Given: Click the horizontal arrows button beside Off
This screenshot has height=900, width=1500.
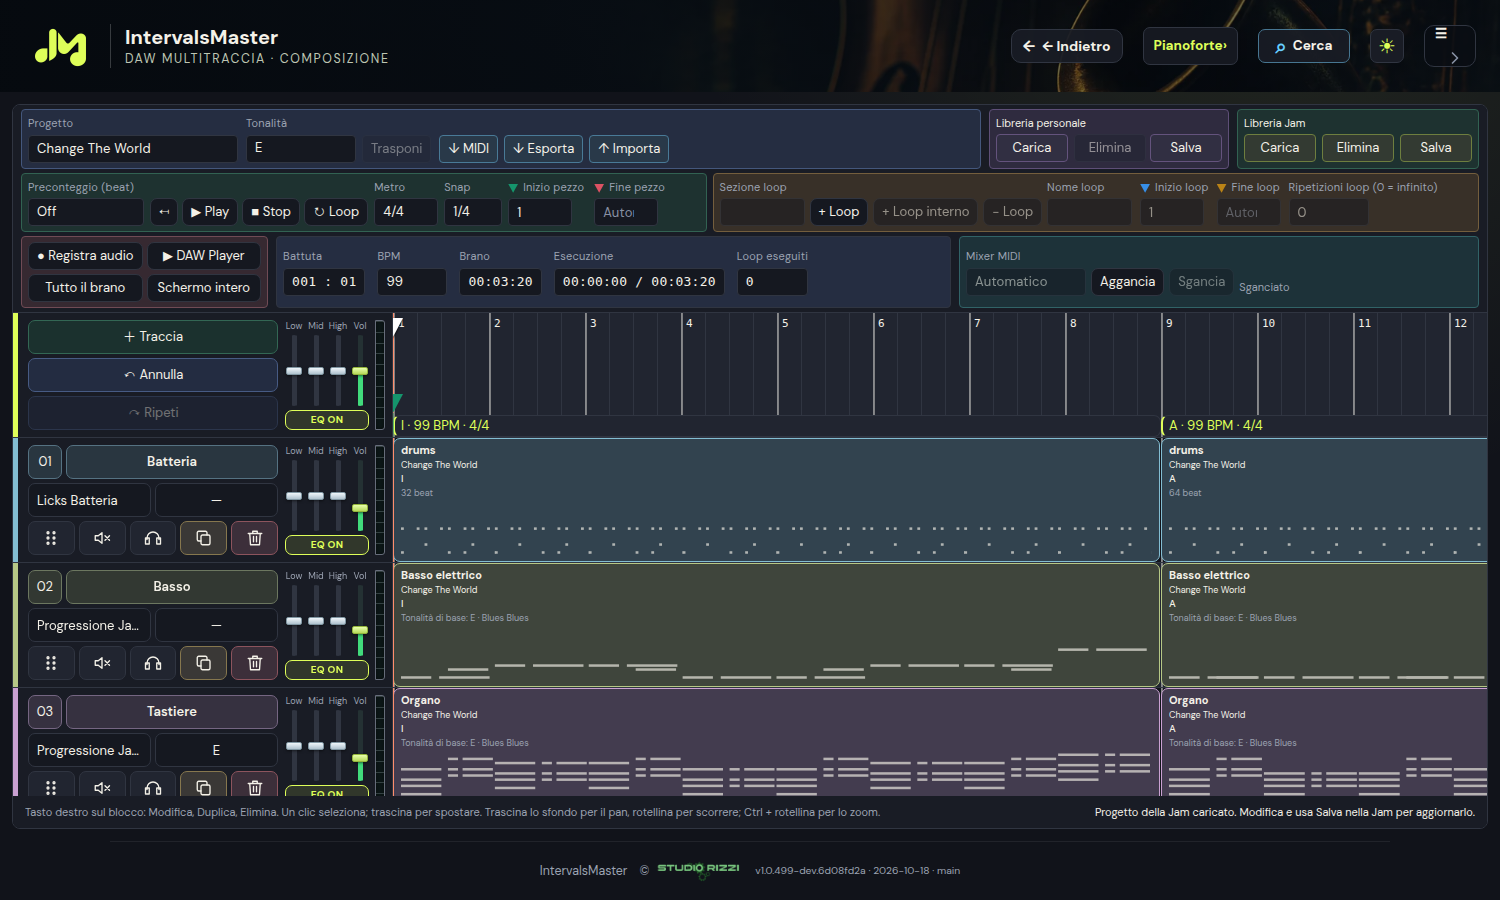Looking at the screenshot, I should pyautogui.click(x=164, y=212).
